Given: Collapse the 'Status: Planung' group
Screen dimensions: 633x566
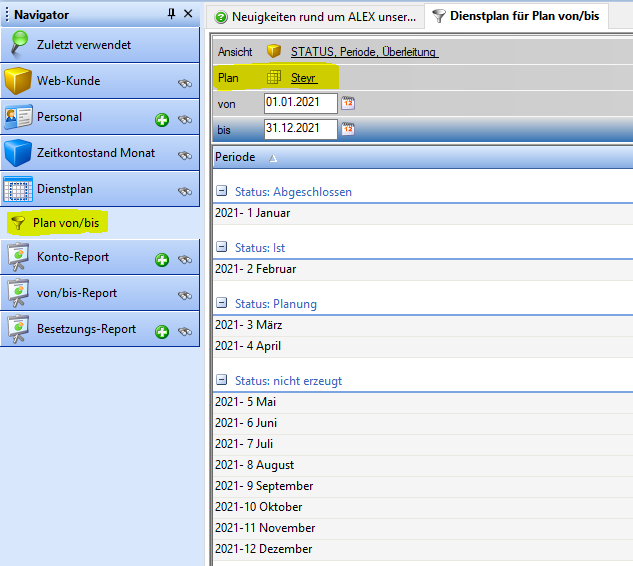Looking at the screenshot, I should pyautogui.click(x=221, y=303).
